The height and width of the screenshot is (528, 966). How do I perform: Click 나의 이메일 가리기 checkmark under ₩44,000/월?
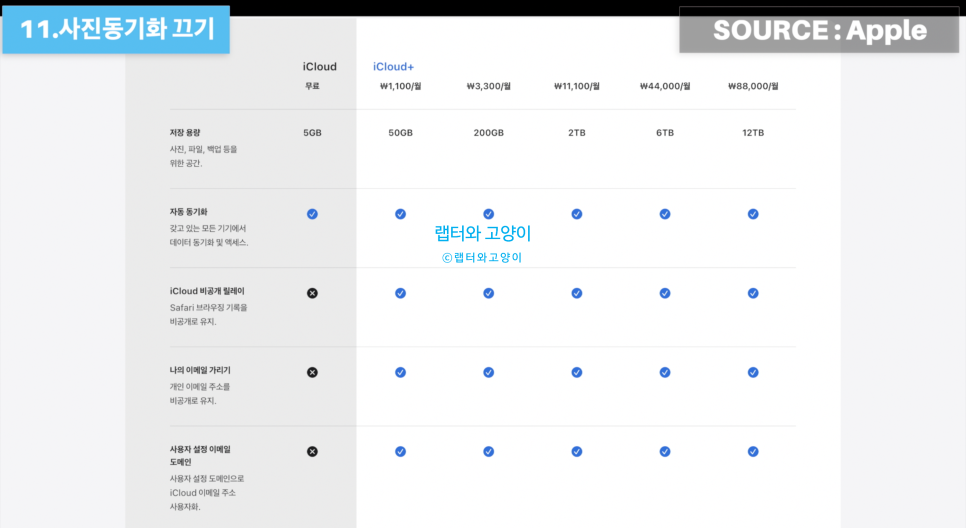pos(665,372)
